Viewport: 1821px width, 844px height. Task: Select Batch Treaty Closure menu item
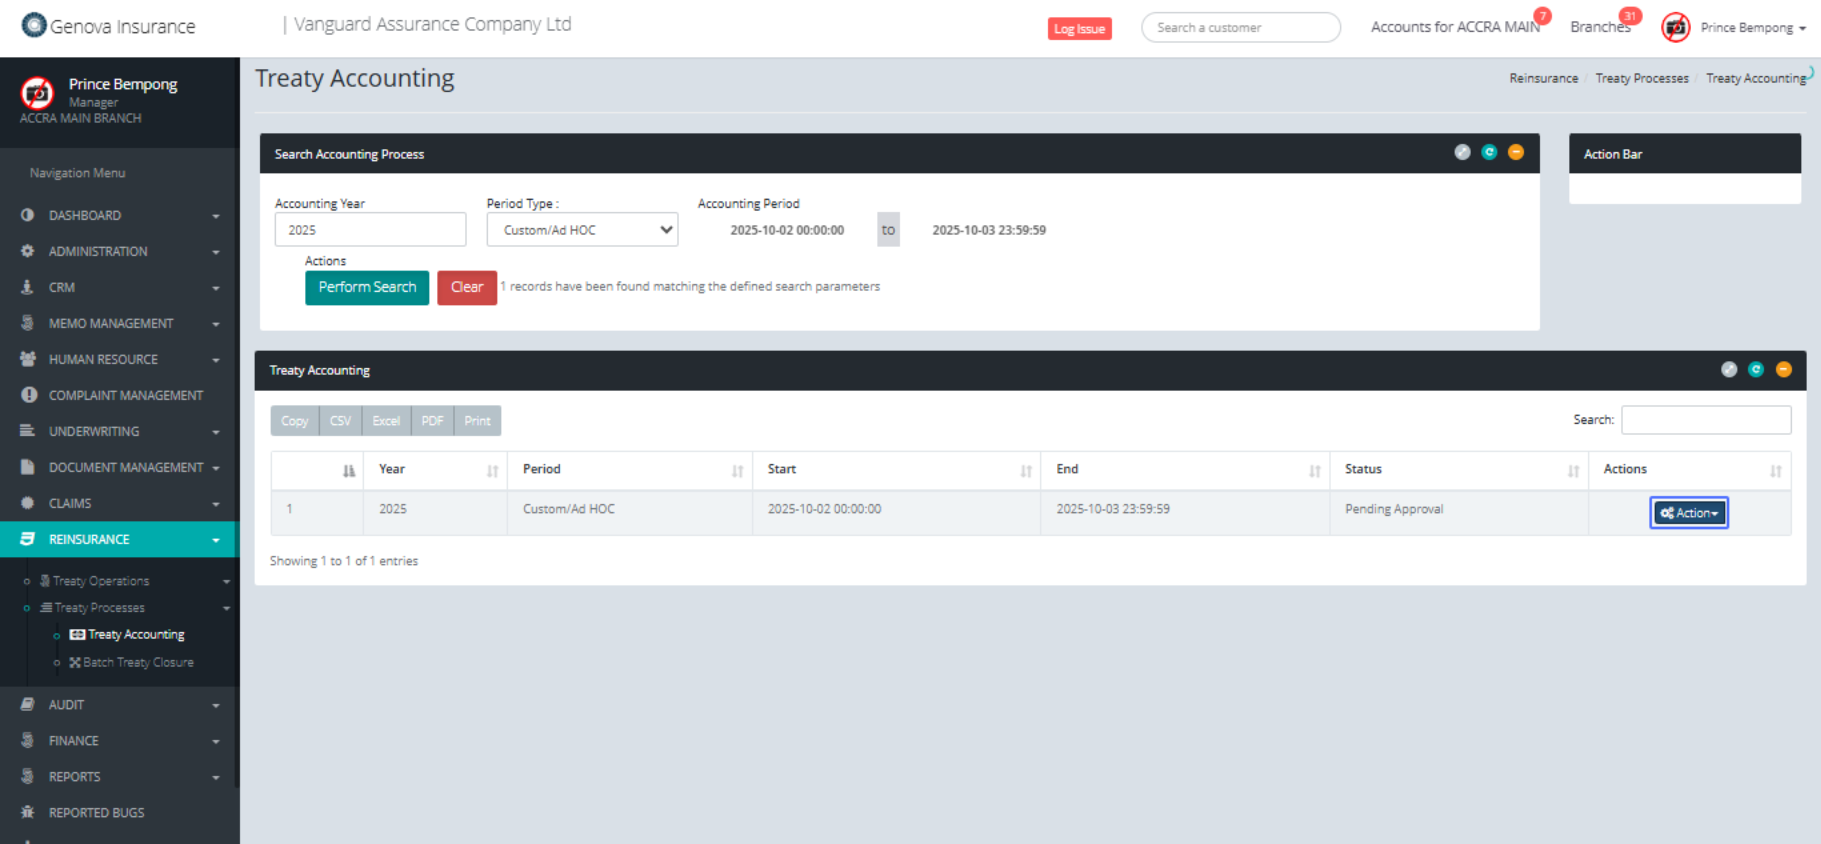(x=138, y=662)
